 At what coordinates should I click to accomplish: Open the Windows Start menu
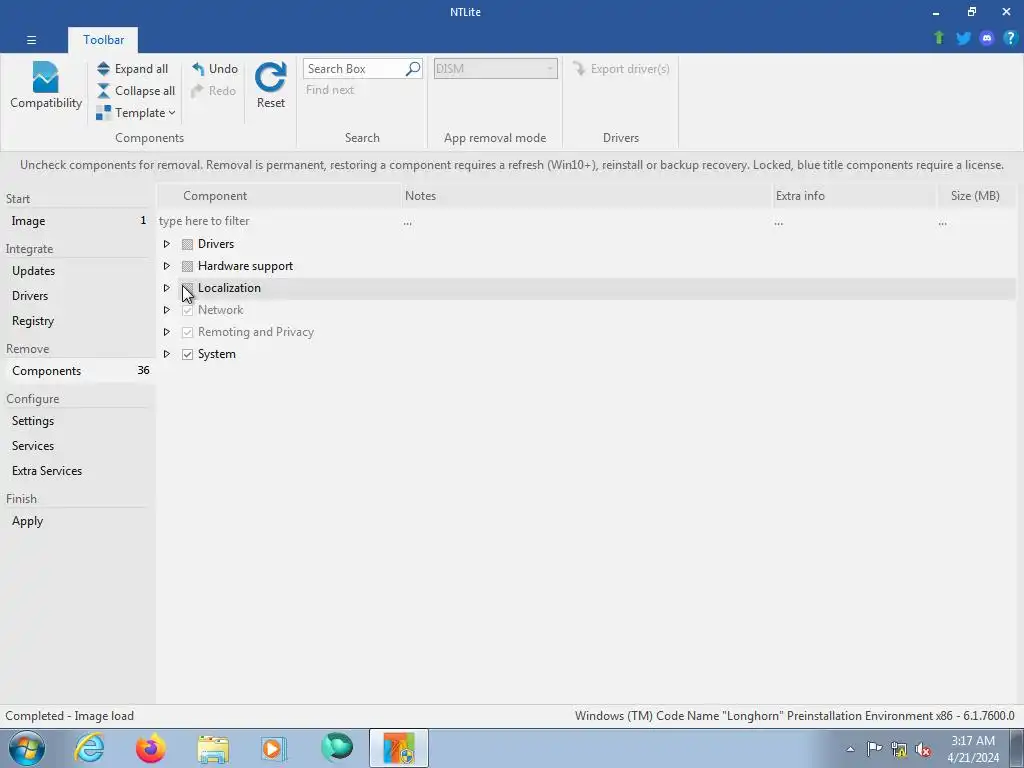click(27, 748)
